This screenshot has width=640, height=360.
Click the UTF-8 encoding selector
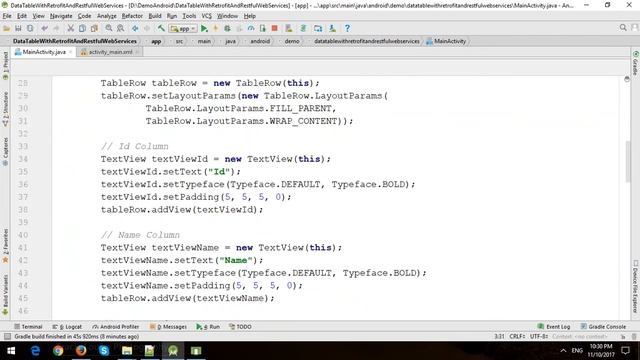click(x=539, y=336)
